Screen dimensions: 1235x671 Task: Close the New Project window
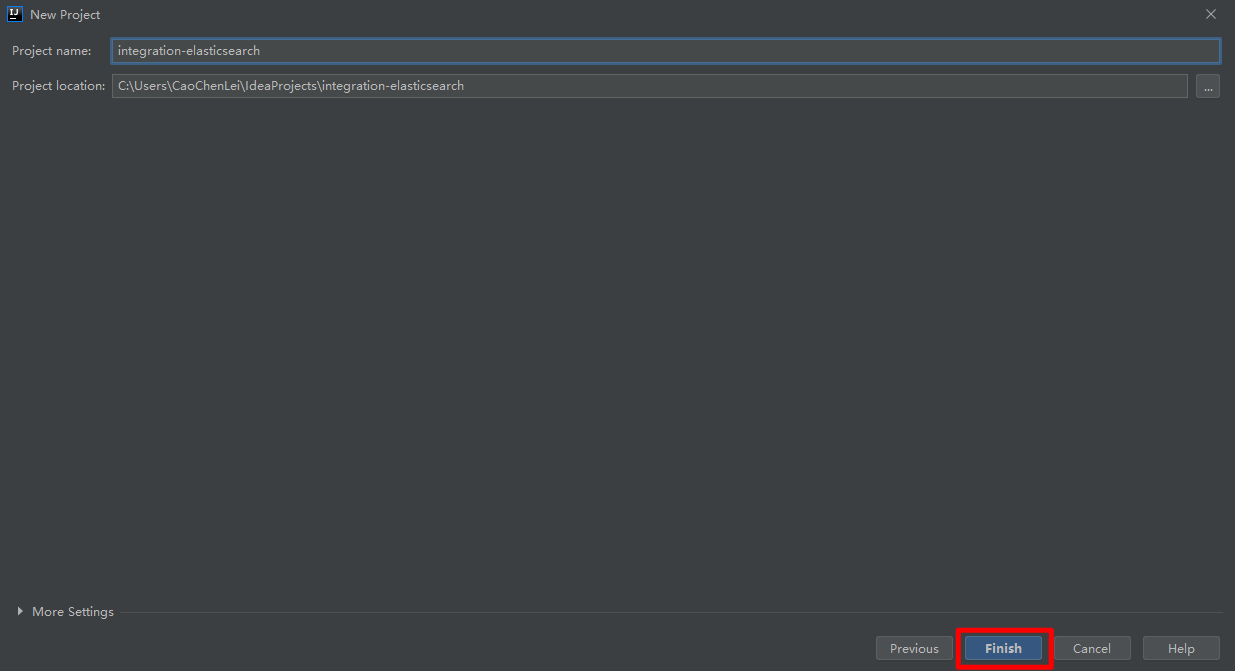[1210, 14]
